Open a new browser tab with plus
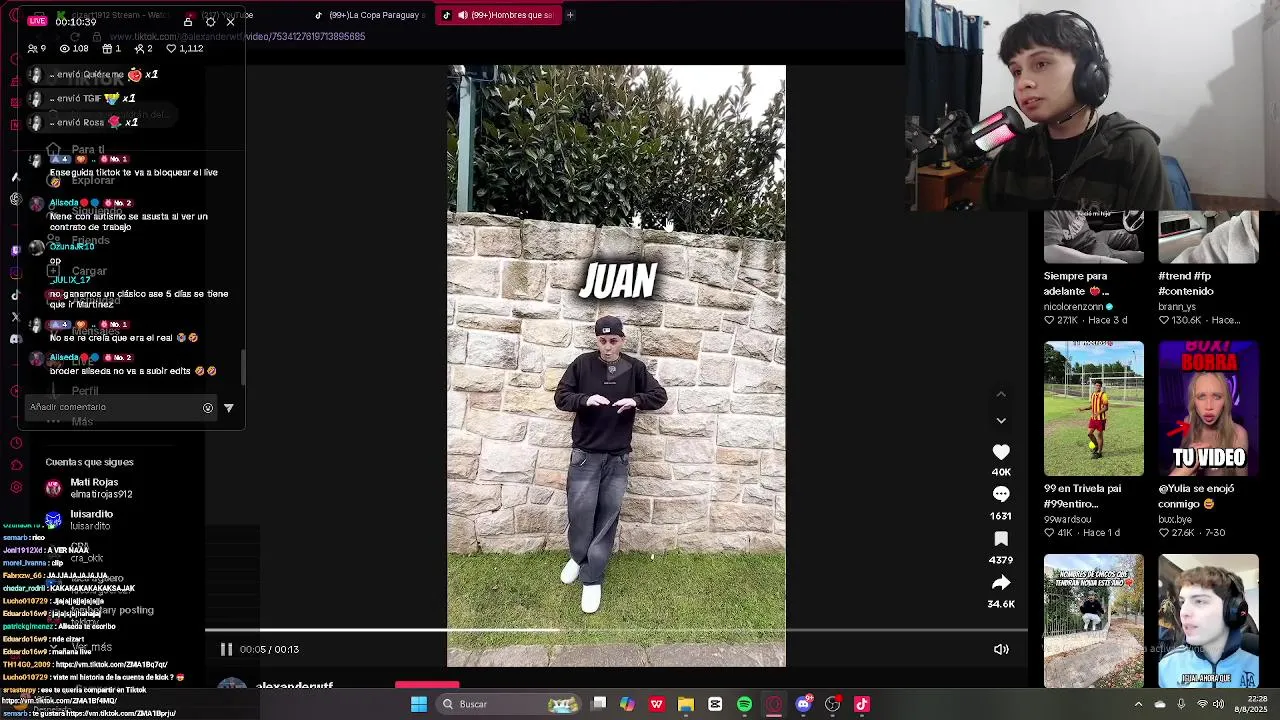Image resolution: width=1280 pixels, height=720 pixels. coord(570,15)
